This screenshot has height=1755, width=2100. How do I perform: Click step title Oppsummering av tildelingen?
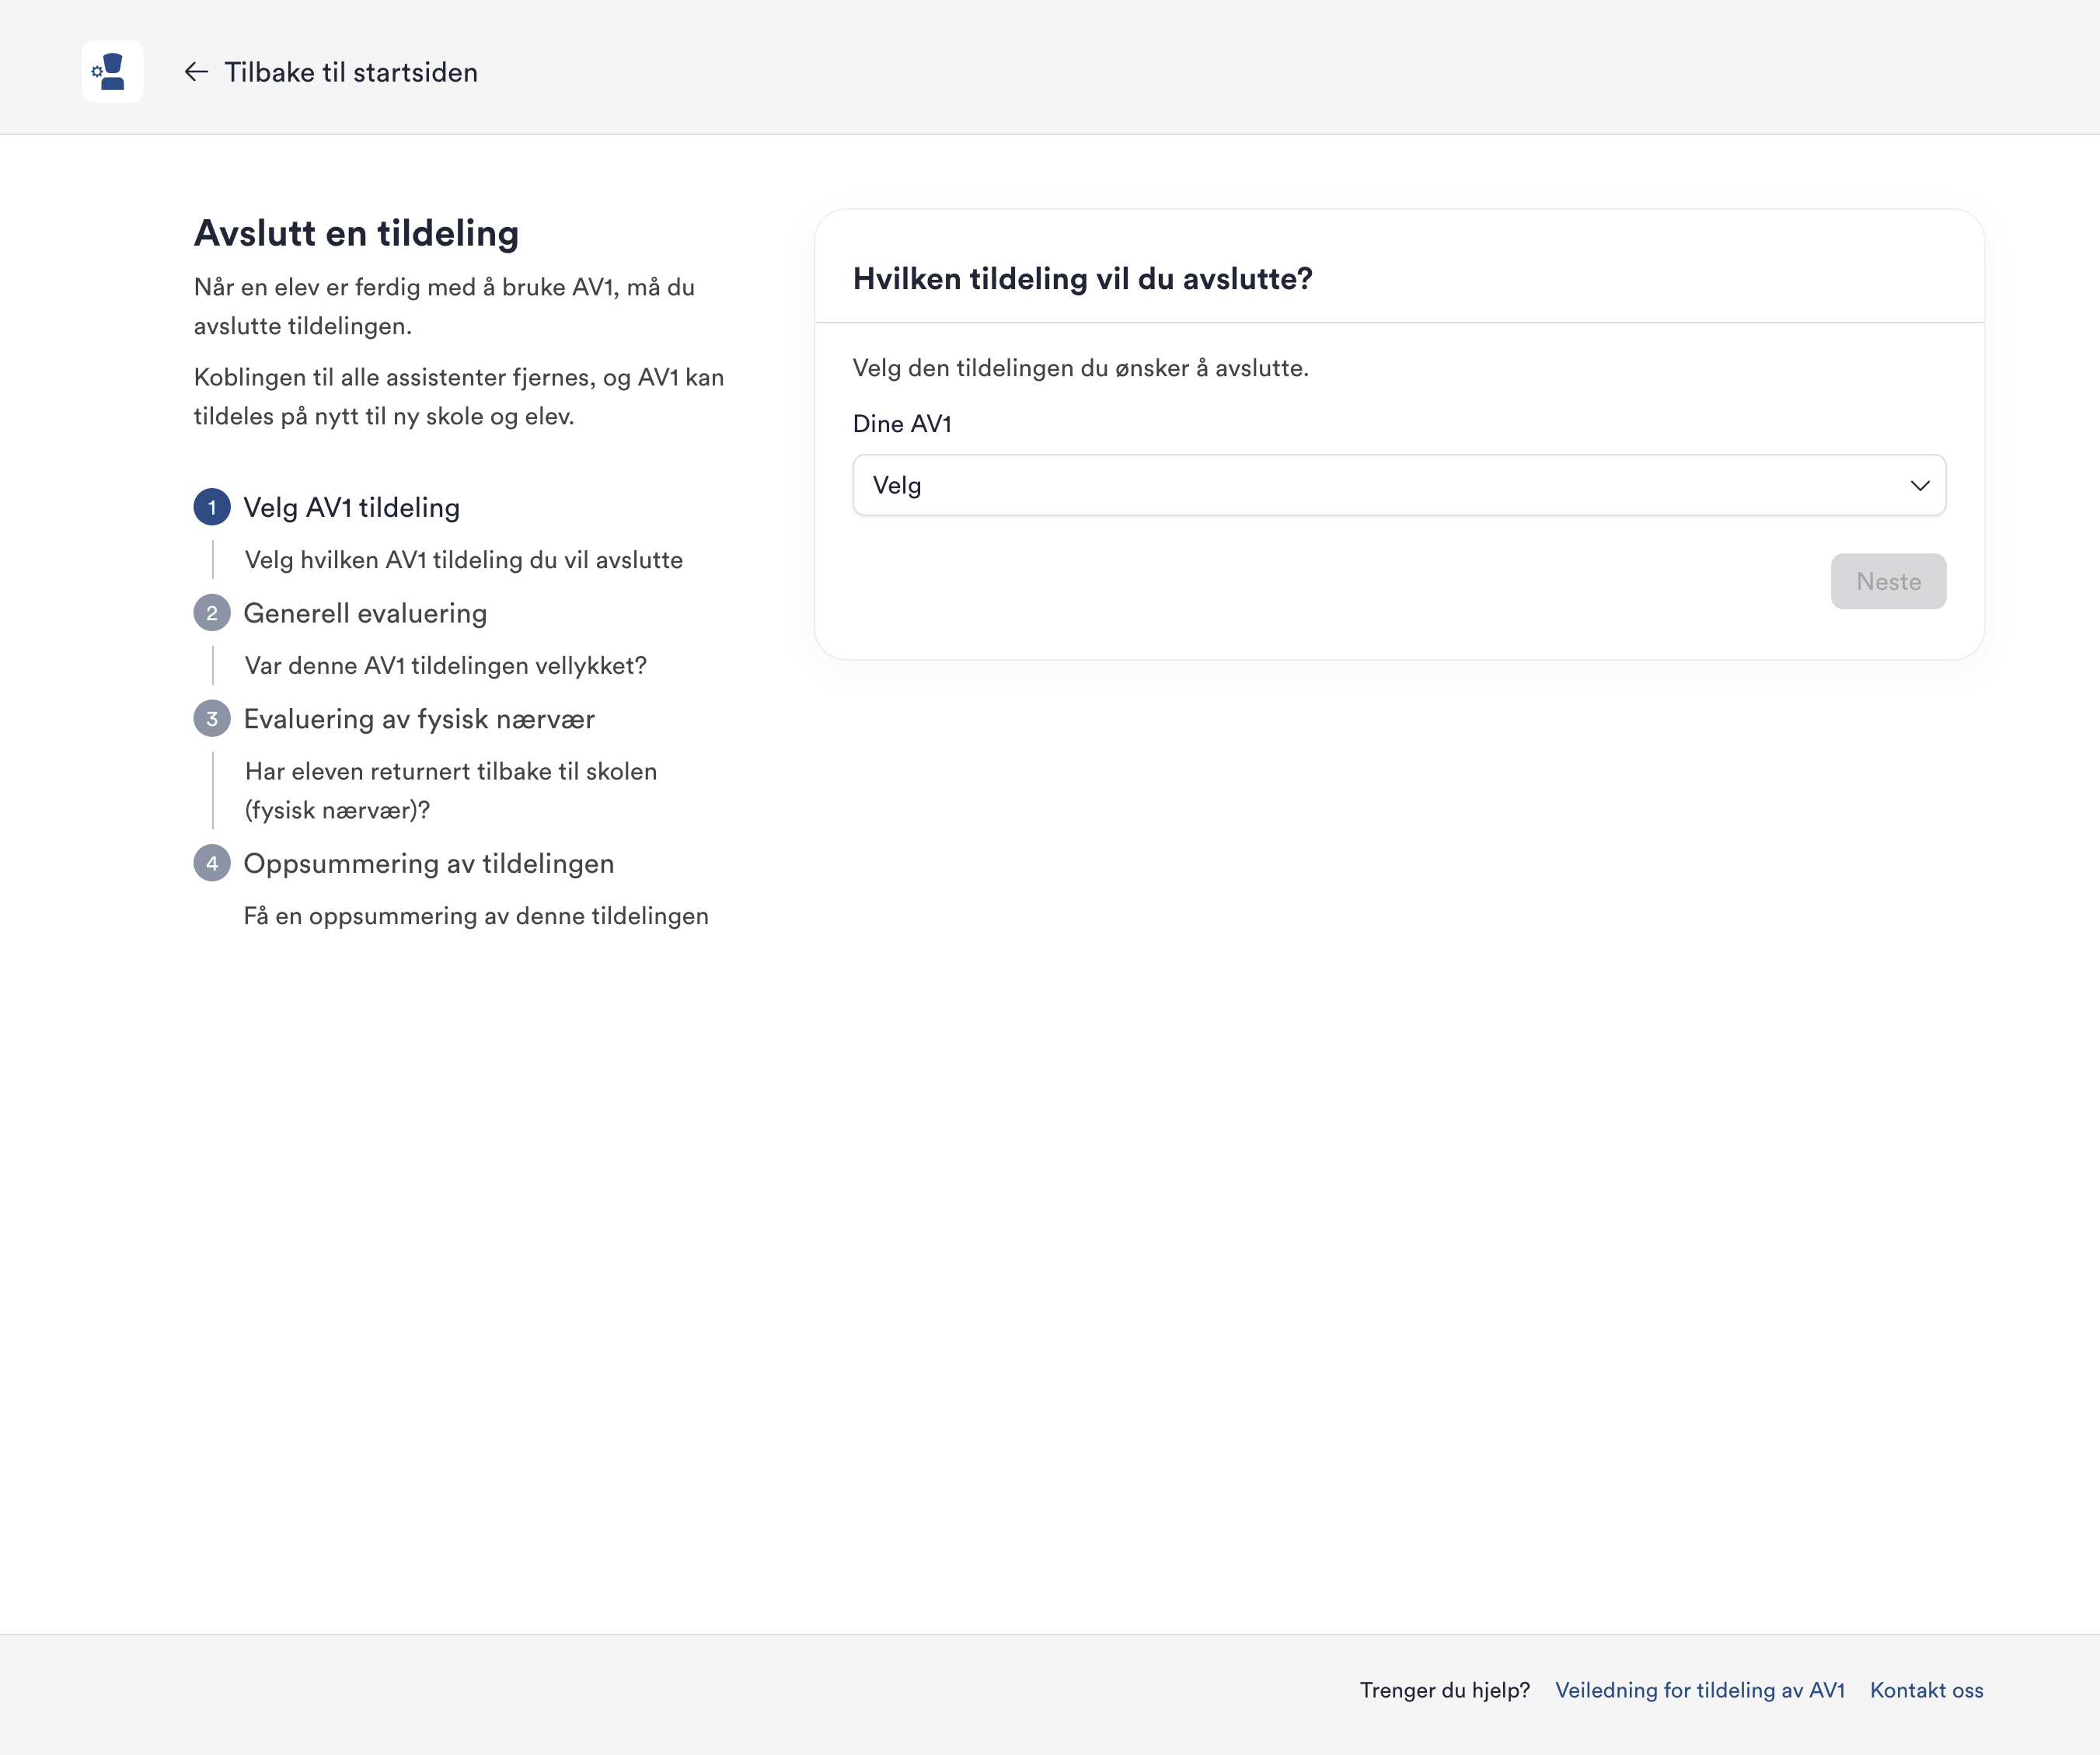[x=429, y=863]
